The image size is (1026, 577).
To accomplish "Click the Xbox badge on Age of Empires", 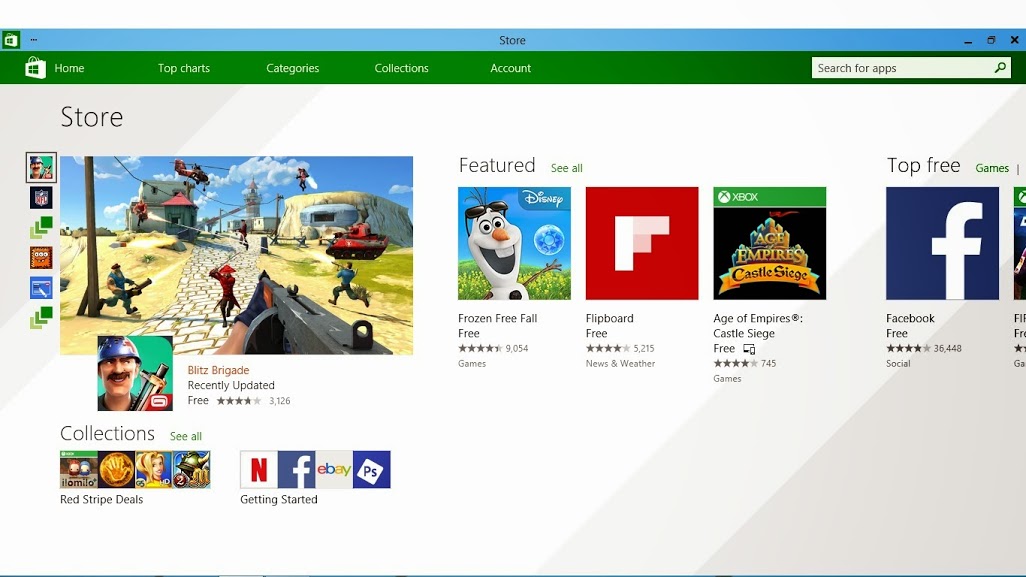I will 770,197.
